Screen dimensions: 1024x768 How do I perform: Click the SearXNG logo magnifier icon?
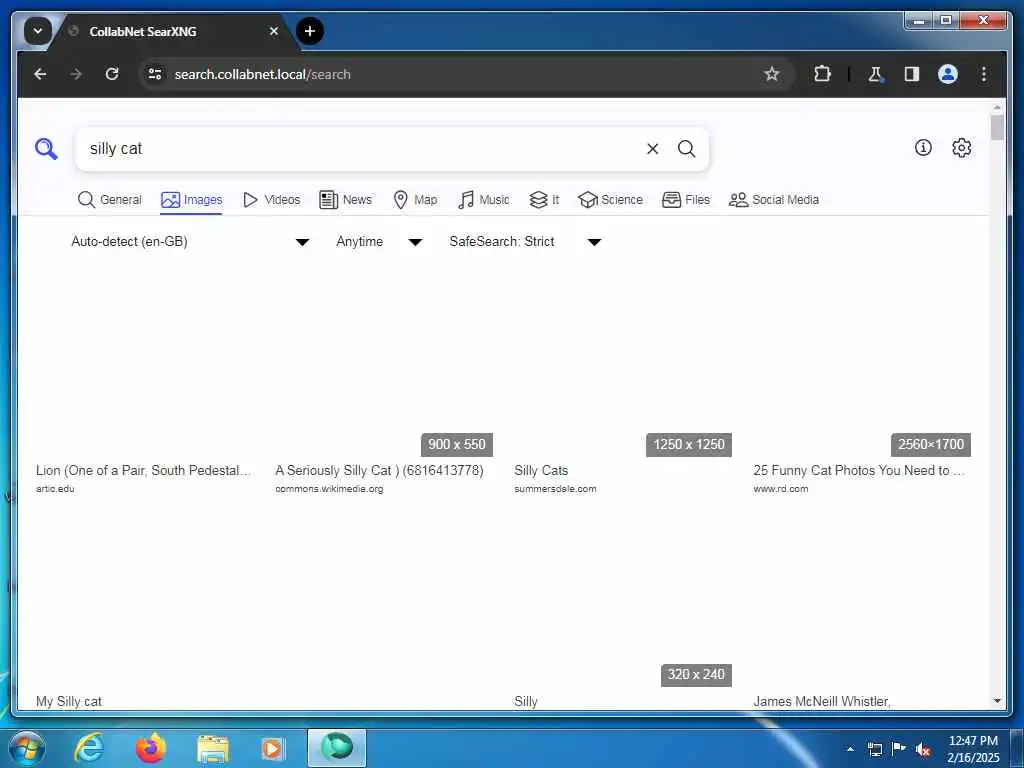(46, 148)
